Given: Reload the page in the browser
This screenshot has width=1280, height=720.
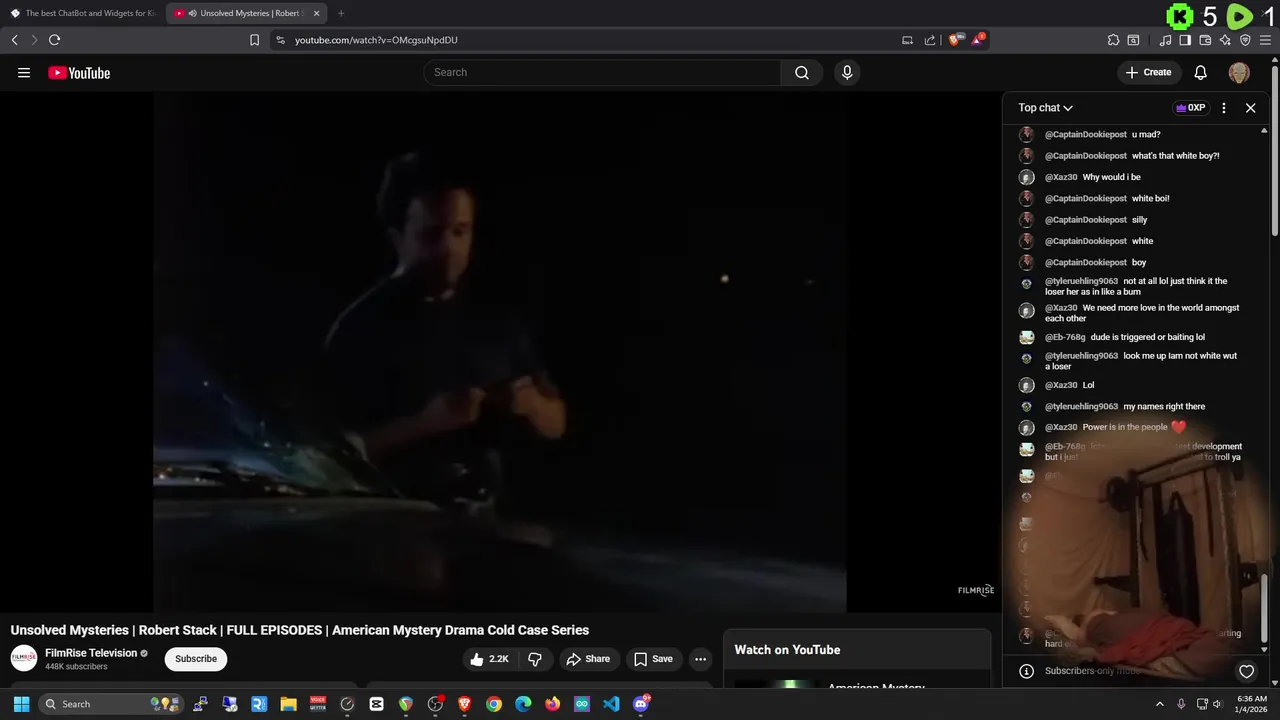Looking at the screenshot, I should coord(54,40).
